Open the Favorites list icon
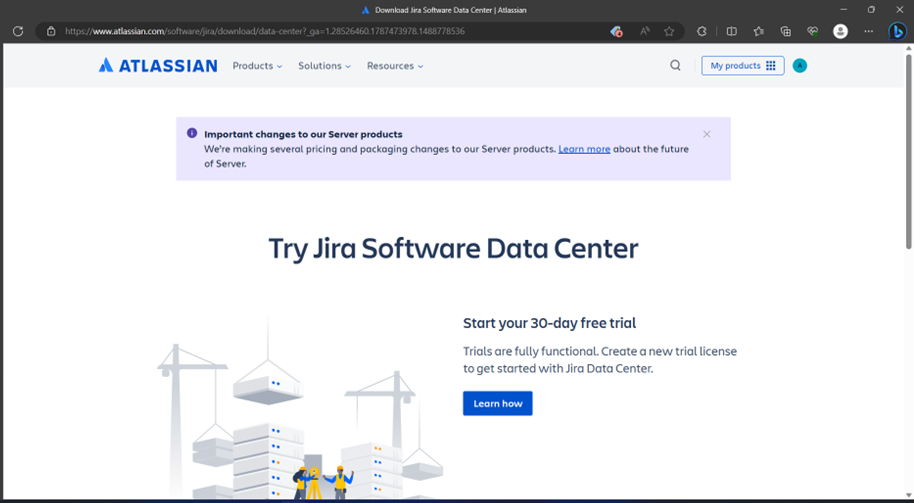Image resolution: width=914 pixels, height=503 pixels. click(x=758, y=31)
